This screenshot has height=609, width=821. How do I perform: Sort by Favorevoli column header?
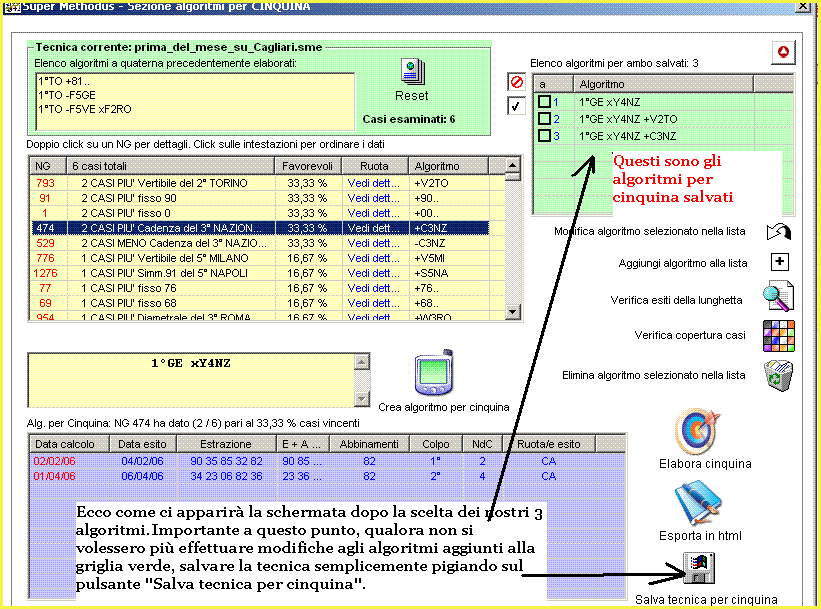coord(308,166)
